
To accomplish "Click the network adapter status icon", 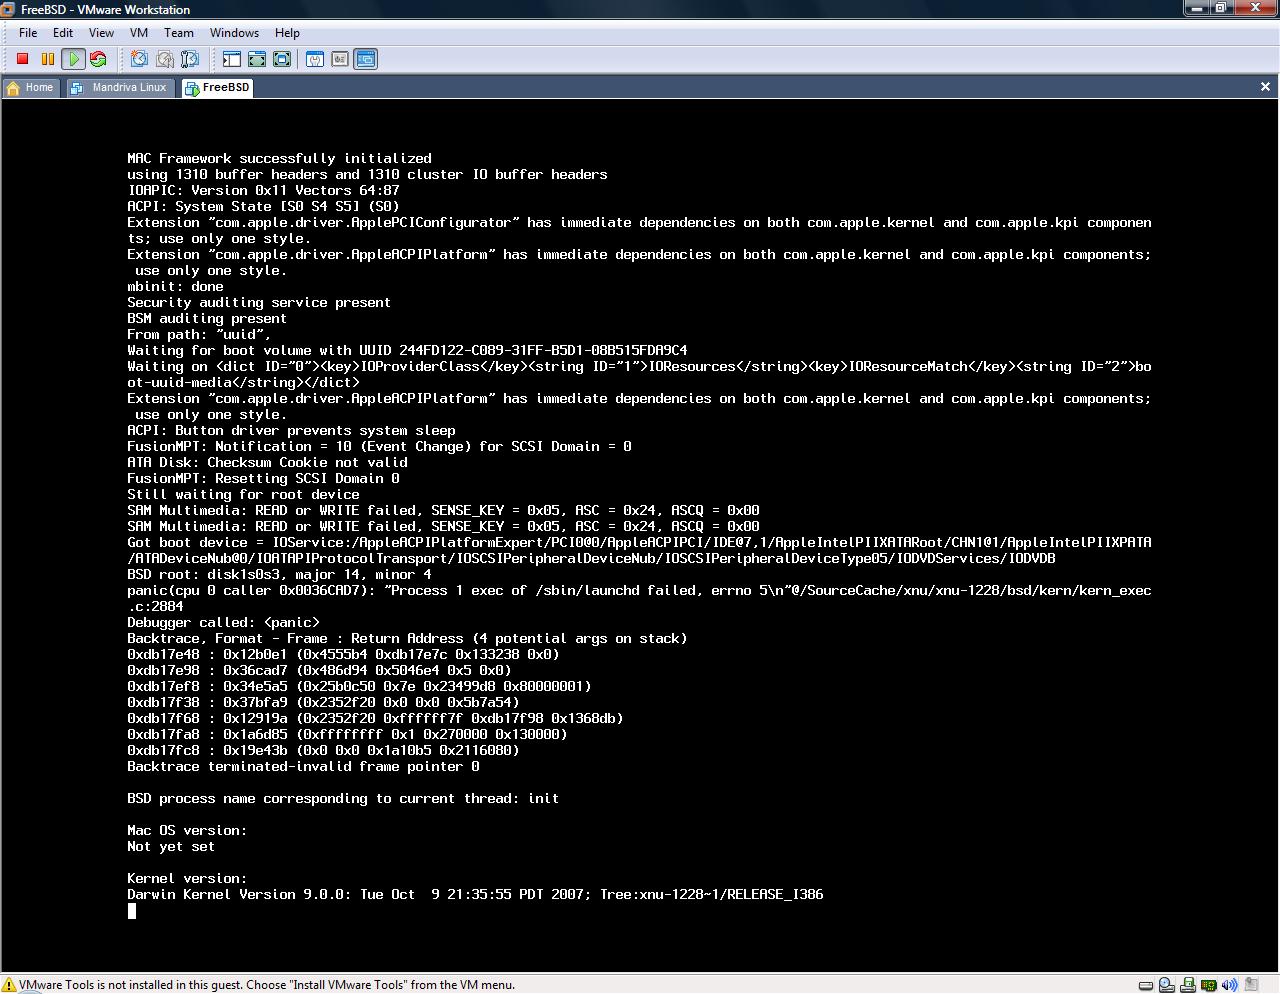I will pos(1210,985).
